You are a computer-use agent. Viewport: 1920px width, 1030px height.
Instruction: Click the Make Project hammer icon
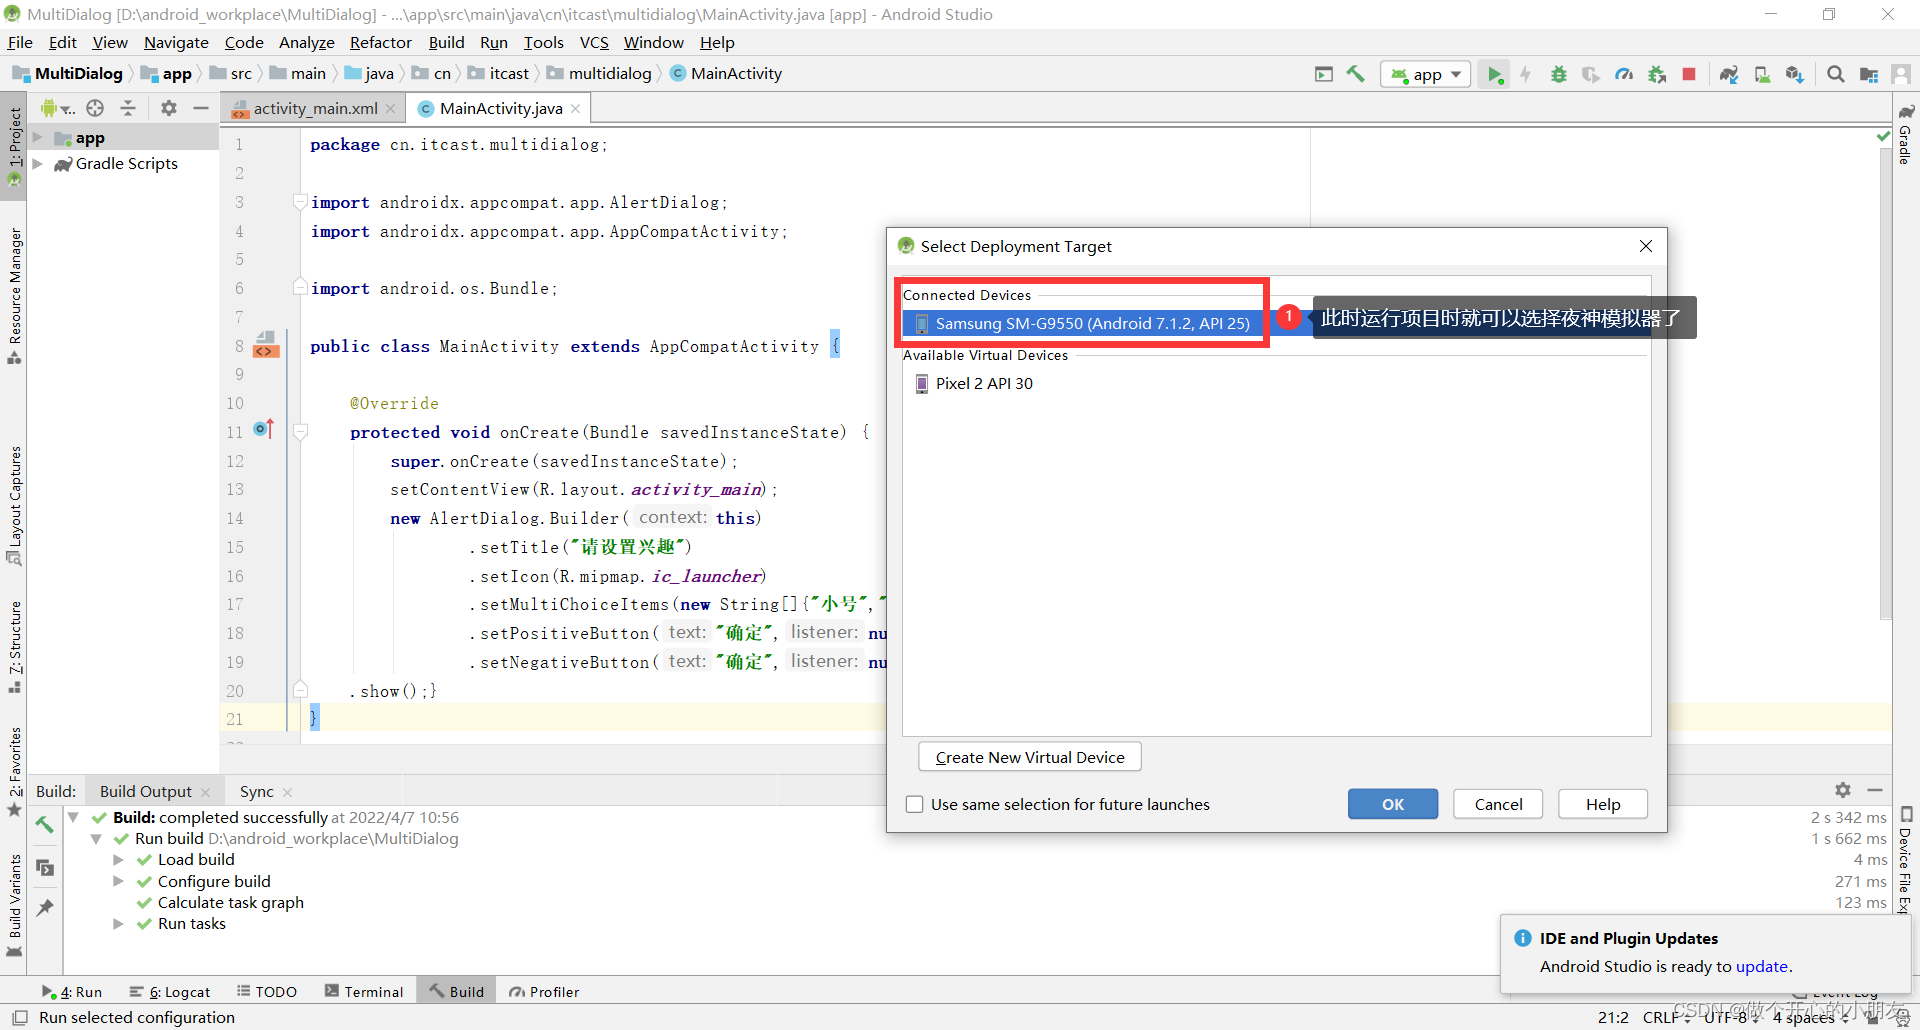pos(1356,74)
